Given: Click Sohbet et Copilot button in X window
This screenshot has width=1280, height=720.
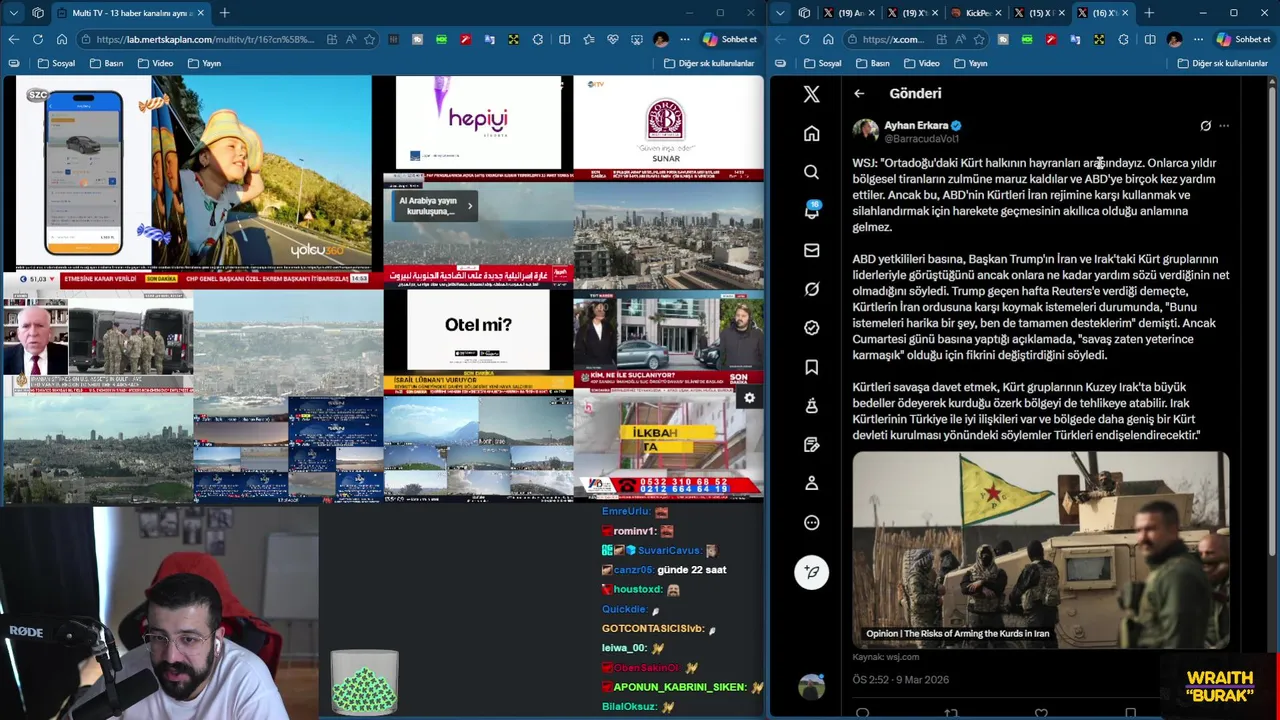Looking at the screenshot, I should [1243, 40].
